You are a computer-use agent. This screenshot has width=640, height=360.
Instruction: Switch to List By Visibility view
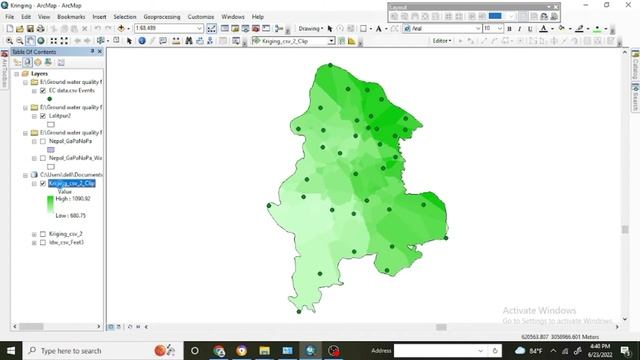point(38,62)
